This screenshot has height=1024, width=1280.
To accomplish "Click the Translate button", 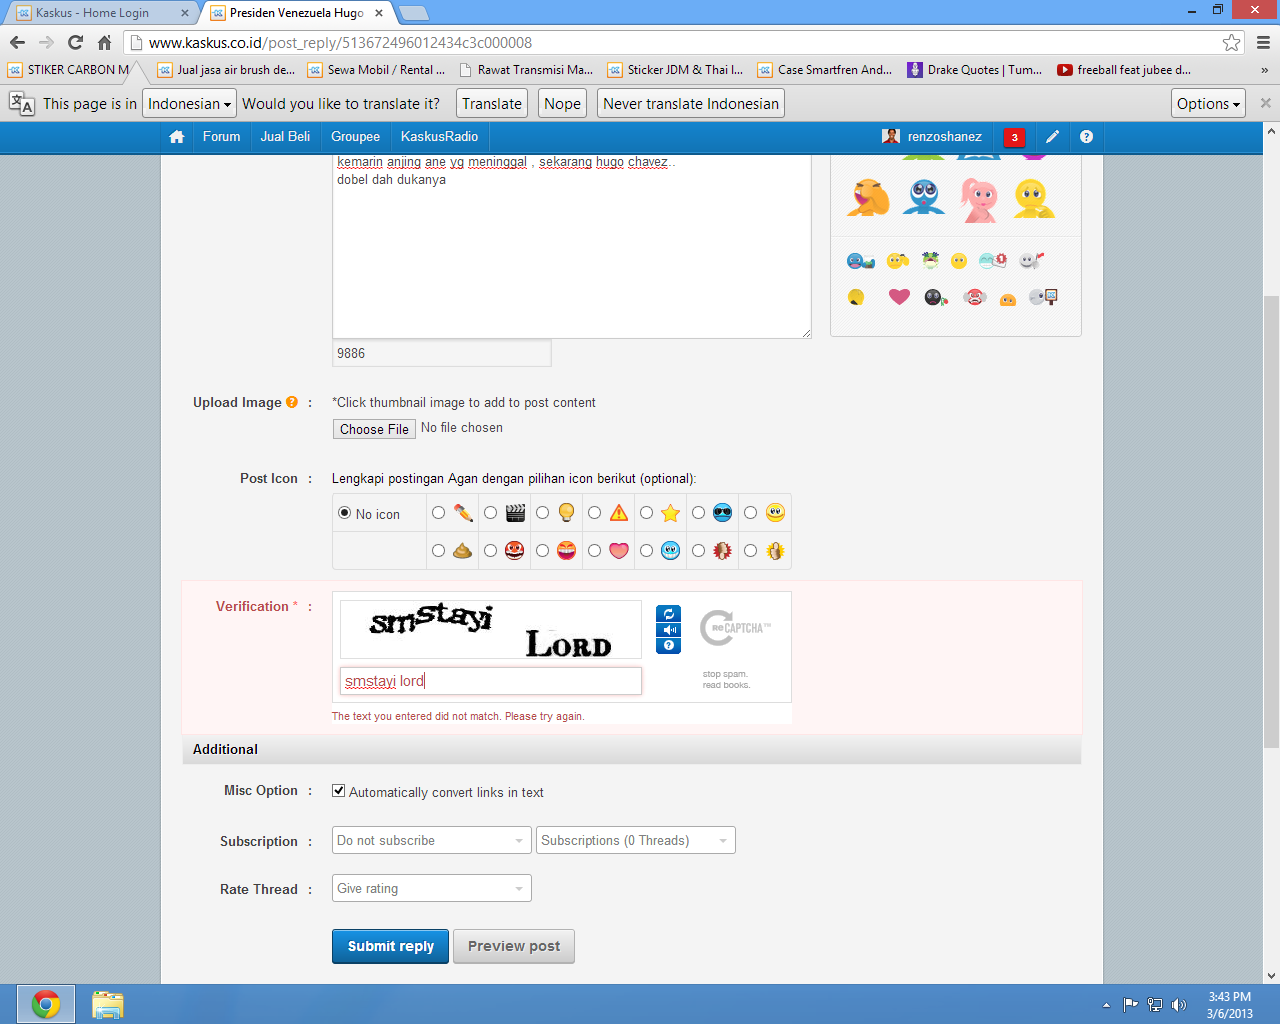I will (x=492, y=104).
